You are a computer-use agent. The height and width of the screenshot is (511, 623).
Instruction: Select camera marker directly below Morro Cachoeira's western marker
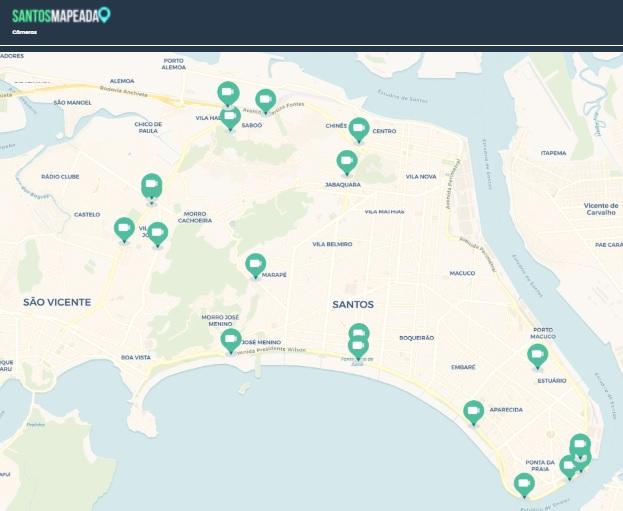click(157, 234)
